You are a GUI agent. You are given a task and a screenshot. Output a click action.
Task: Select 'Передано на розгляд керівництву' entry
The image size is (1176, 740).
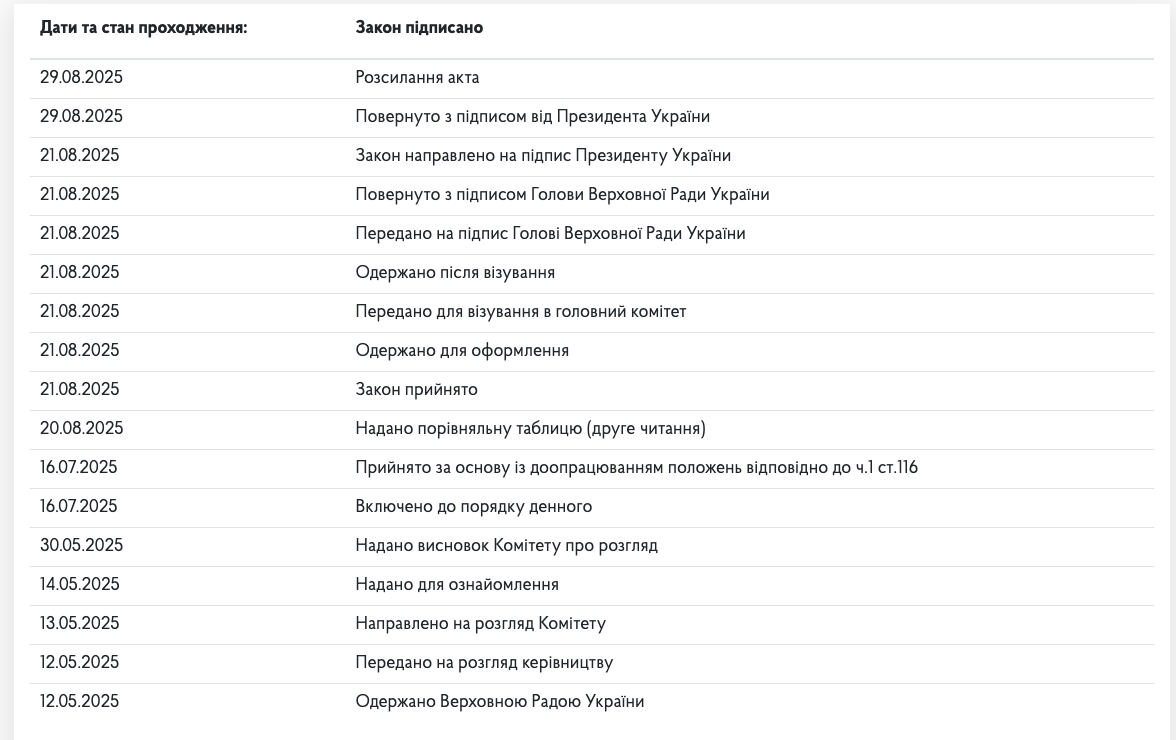(x=484, y=663)
